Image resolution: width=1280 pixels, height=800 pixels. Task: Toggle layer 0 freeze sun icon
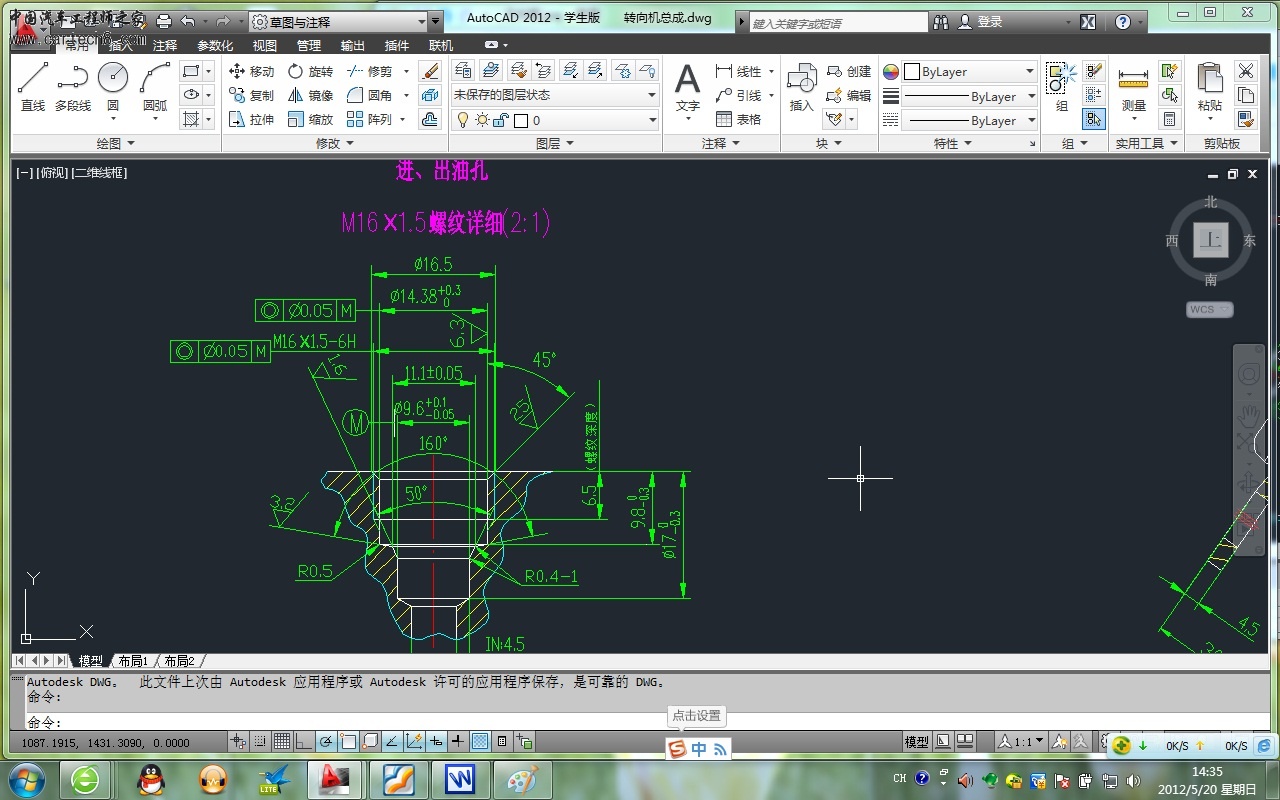click(x=482, y=120)
